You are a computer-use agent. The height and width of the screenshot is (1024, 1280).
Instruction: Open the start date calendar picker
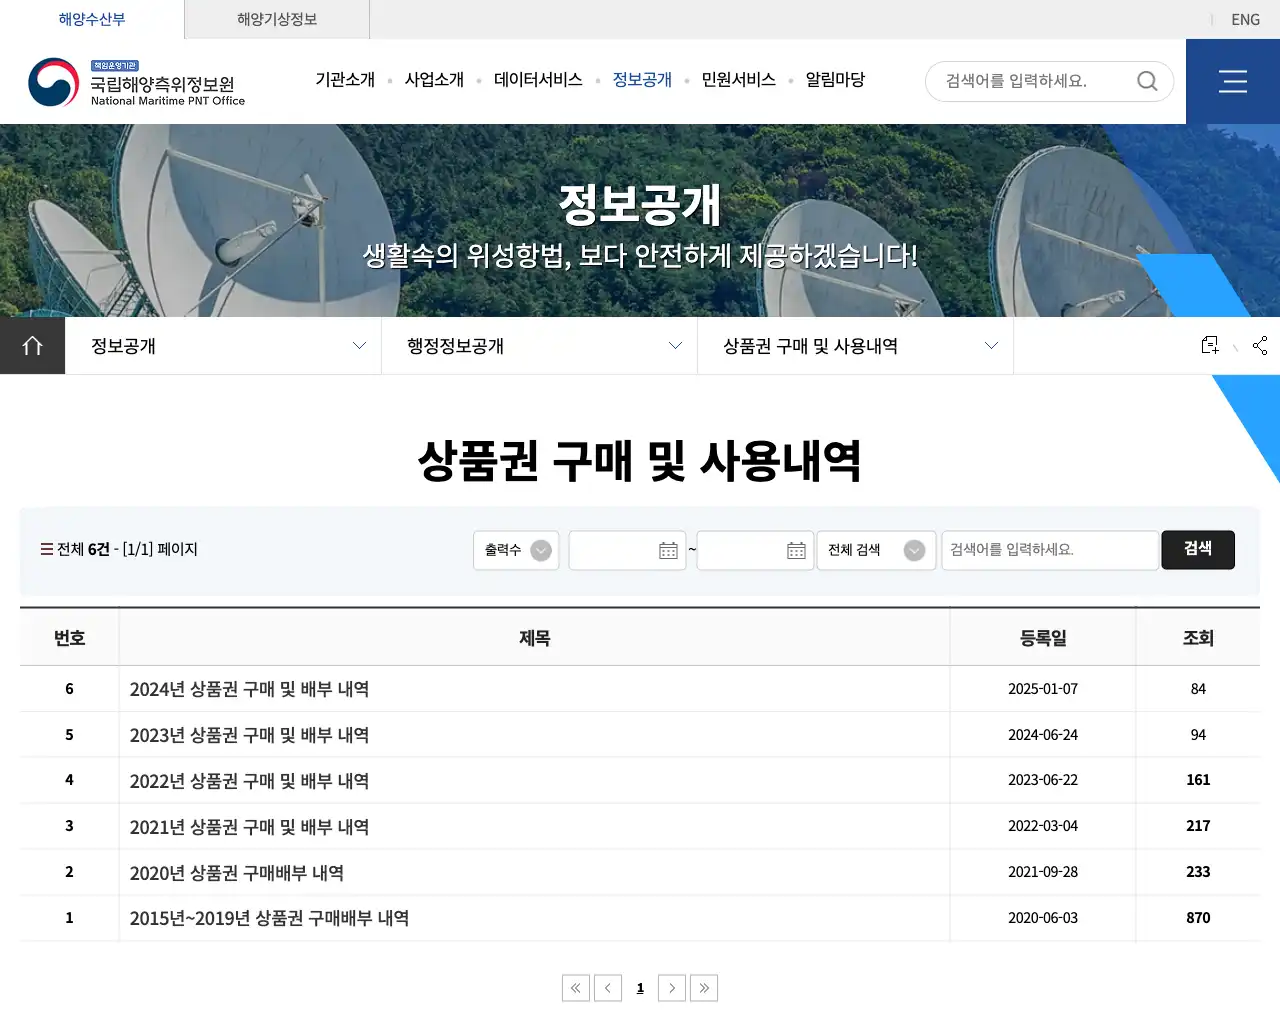click(x=668, y=551)
